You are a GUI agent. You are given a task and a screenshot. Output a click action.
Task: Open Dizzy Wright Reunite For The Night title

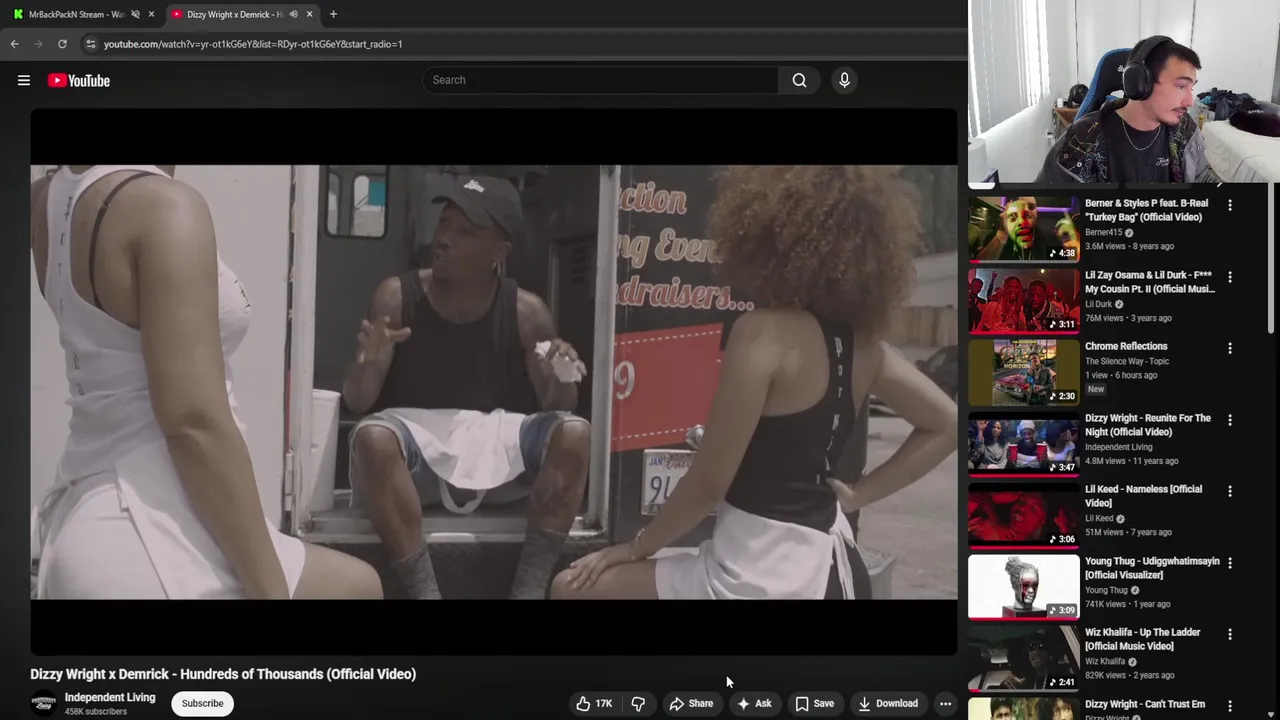tap(1148, 425)
